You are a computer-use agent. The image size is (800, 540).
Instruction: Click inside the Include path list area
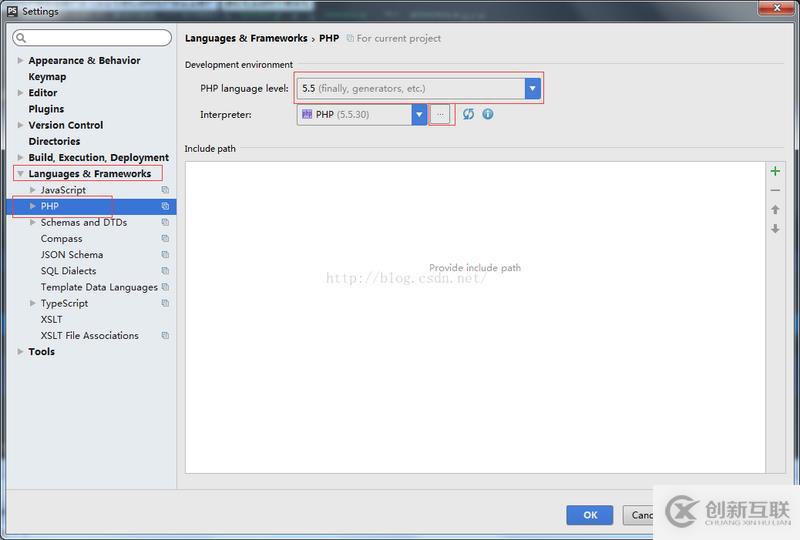coord(475,317)
